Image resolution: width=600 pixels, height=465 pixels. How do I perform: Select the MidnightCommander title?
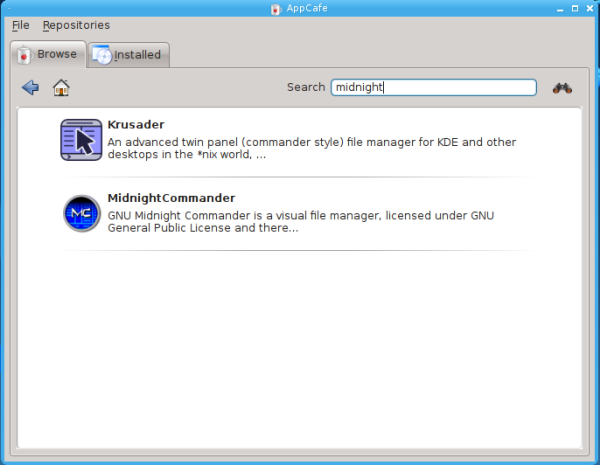[x=171, y=198]
